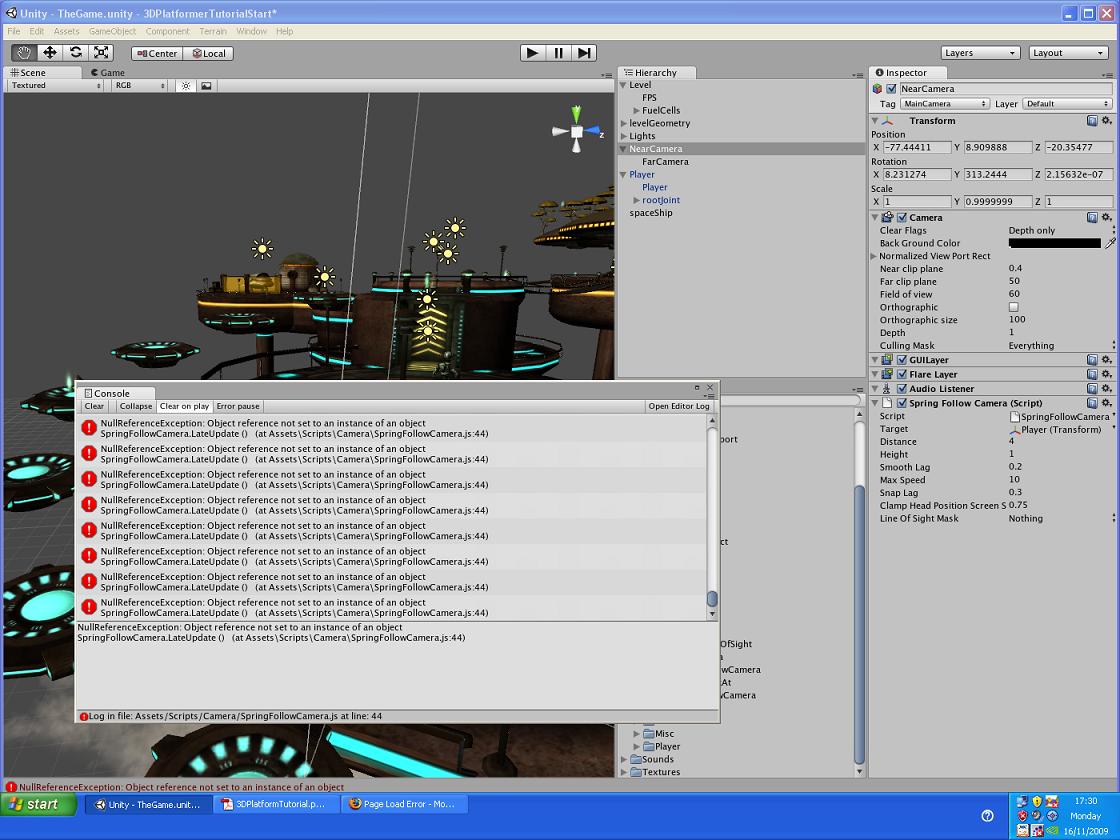Enable the Orthographic checkbox on the Camera
The width and height of the screenshot is (1120, 840).
coord(1014,307)
